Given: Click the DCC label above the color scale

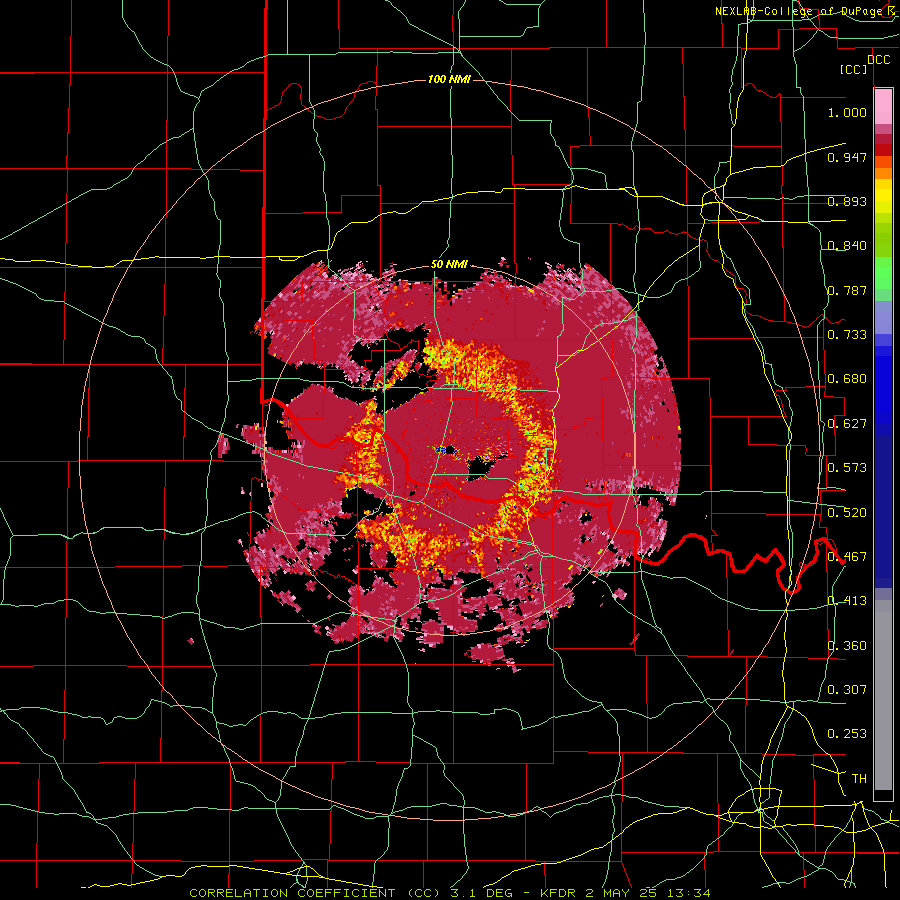Looking at the screenshot, I should (878, 60).
